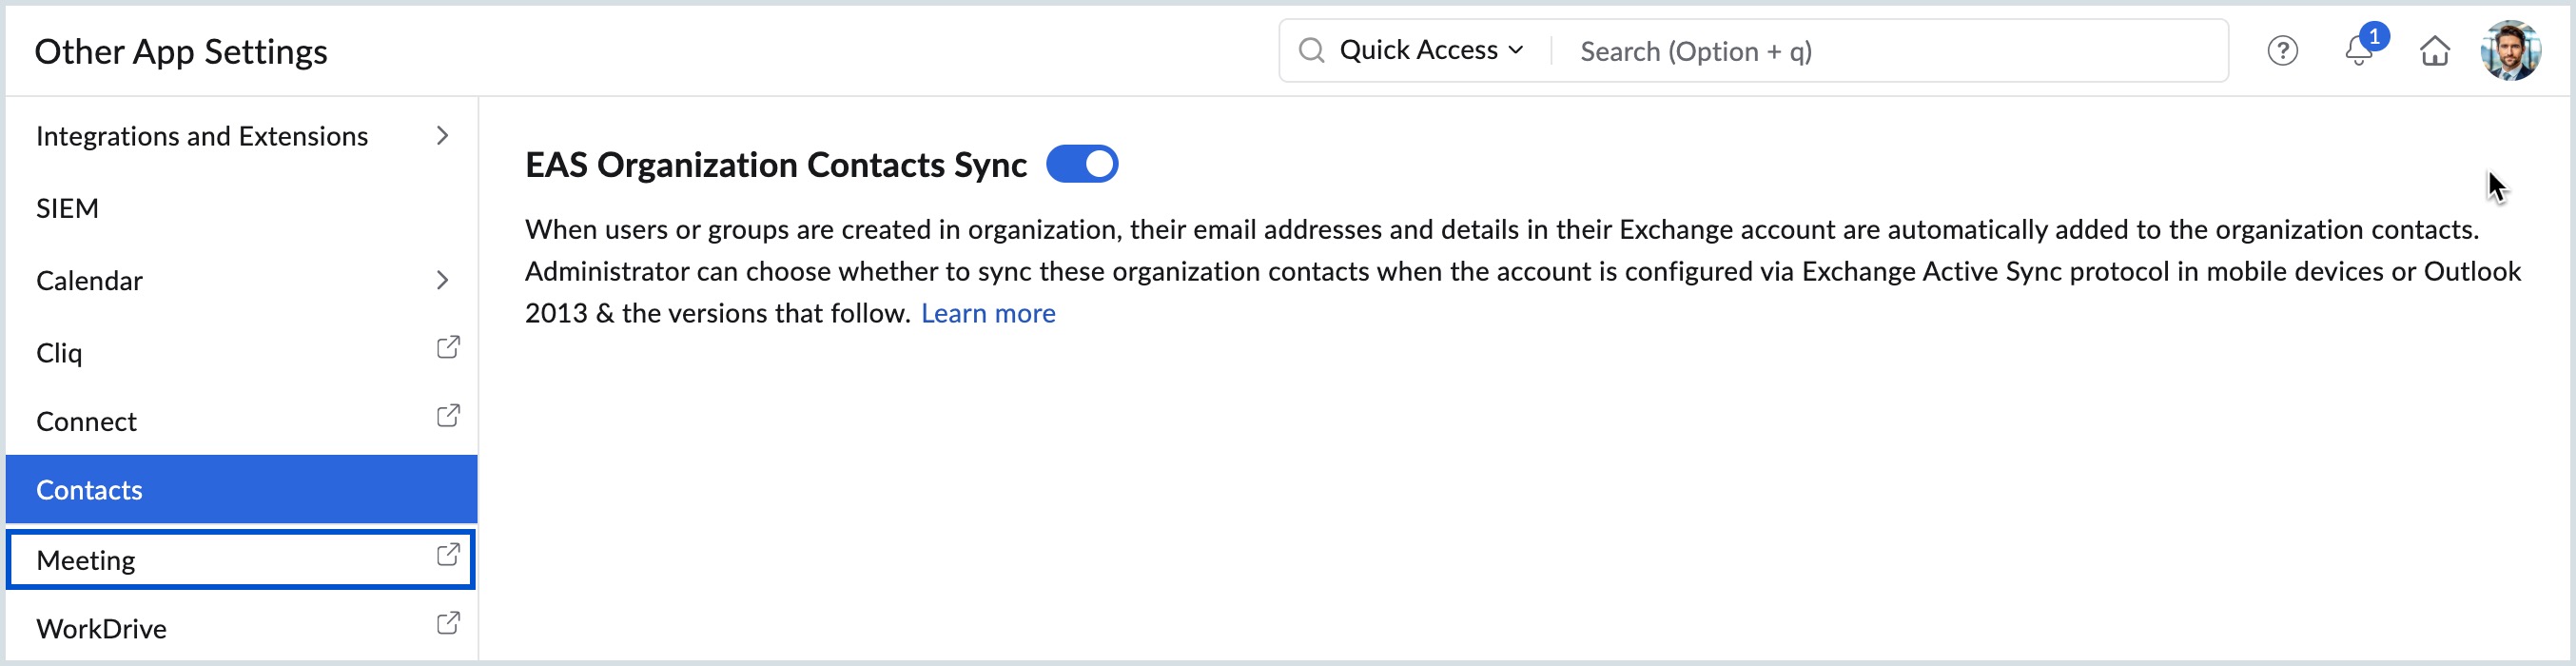The width and height of the screenshot is (2576, 666).
Task: Expand the Calendar submenu arrow
Action: 442,281
